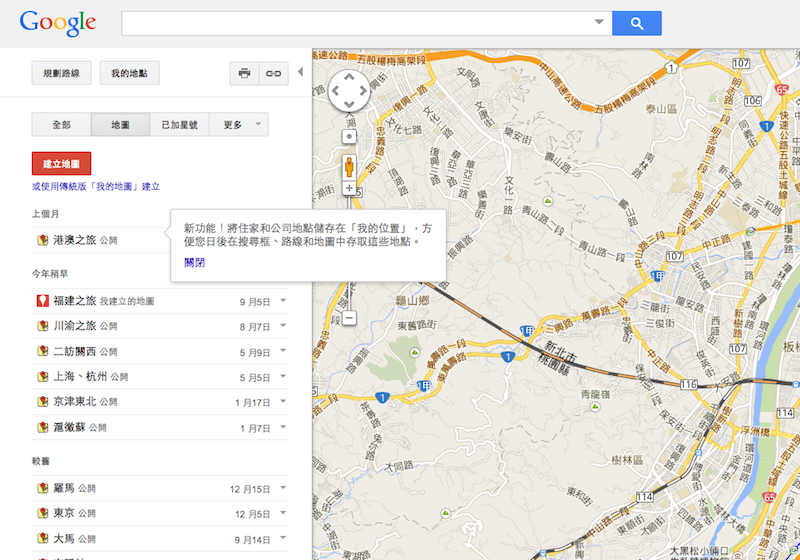Zoom in with the plus button
Image resolution: width=800 pixels, height=560 pixels.
pos(349,188)
